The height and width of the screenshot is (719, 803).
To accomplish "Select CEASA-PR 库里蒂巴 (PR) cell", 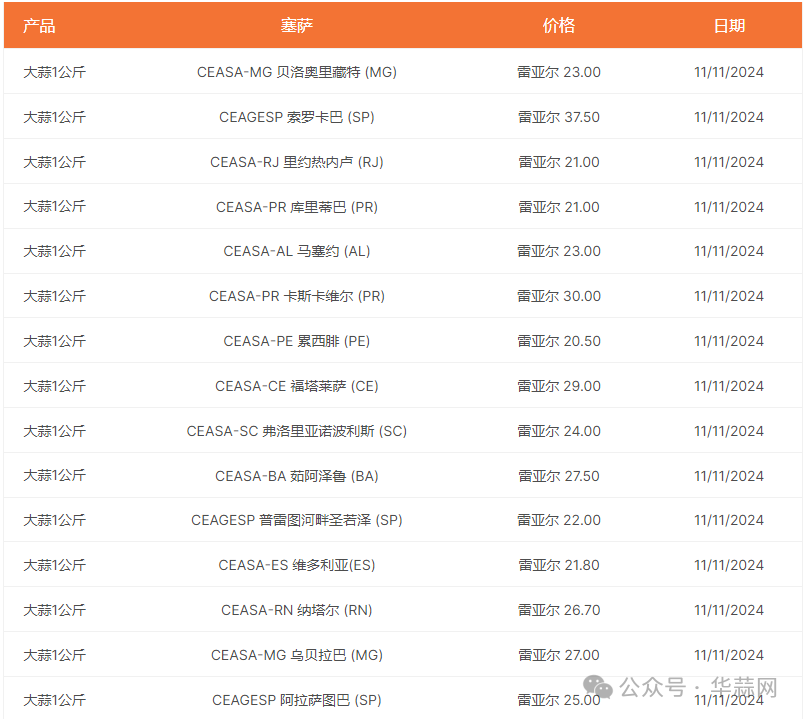I will tap(297, 207).
